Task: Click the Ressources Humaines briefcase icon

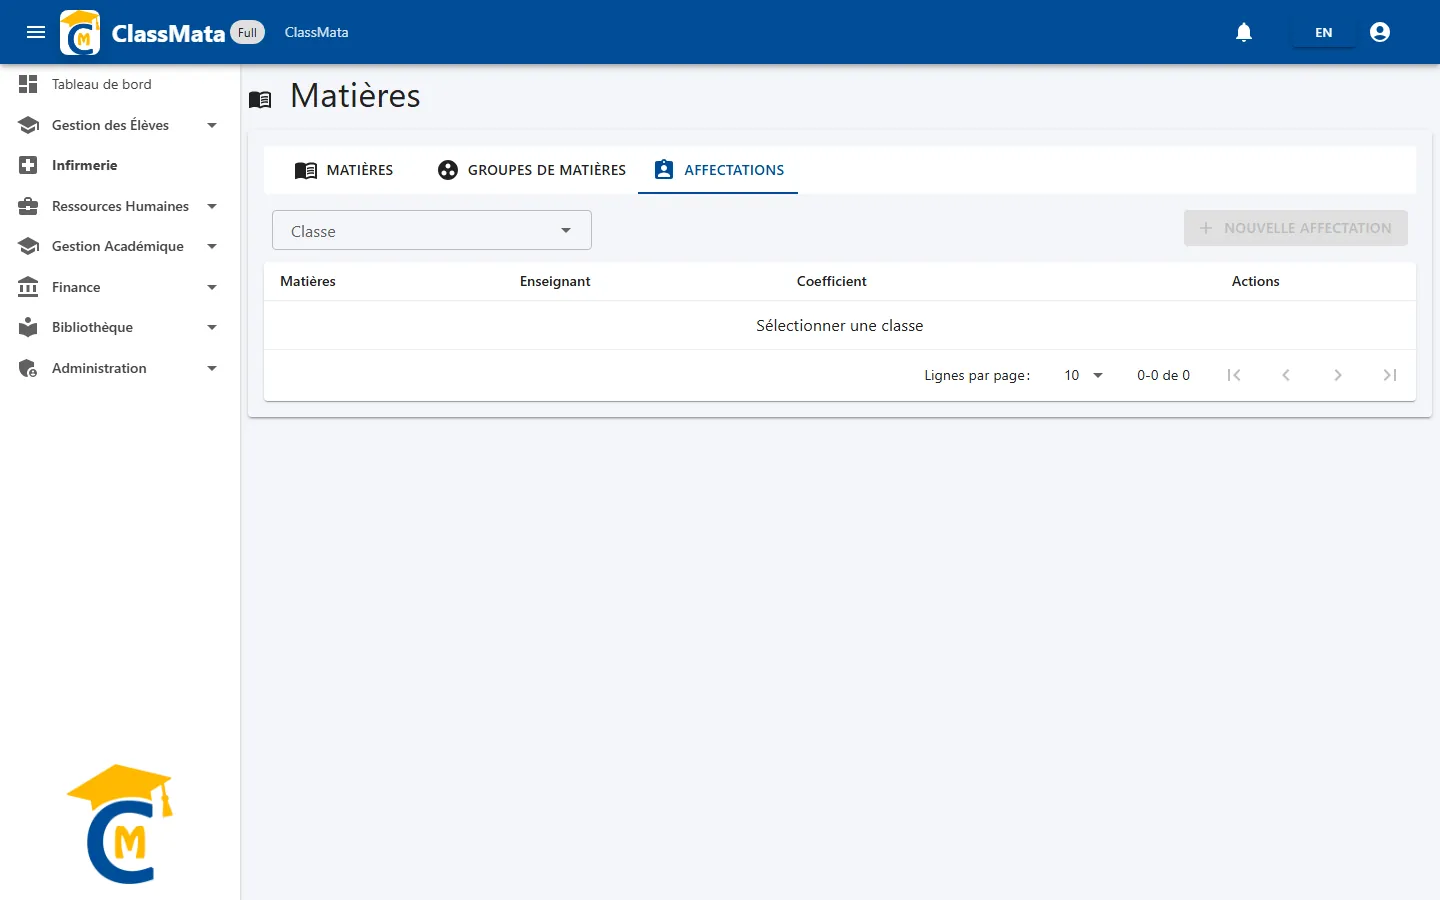Action: point(28,206)
